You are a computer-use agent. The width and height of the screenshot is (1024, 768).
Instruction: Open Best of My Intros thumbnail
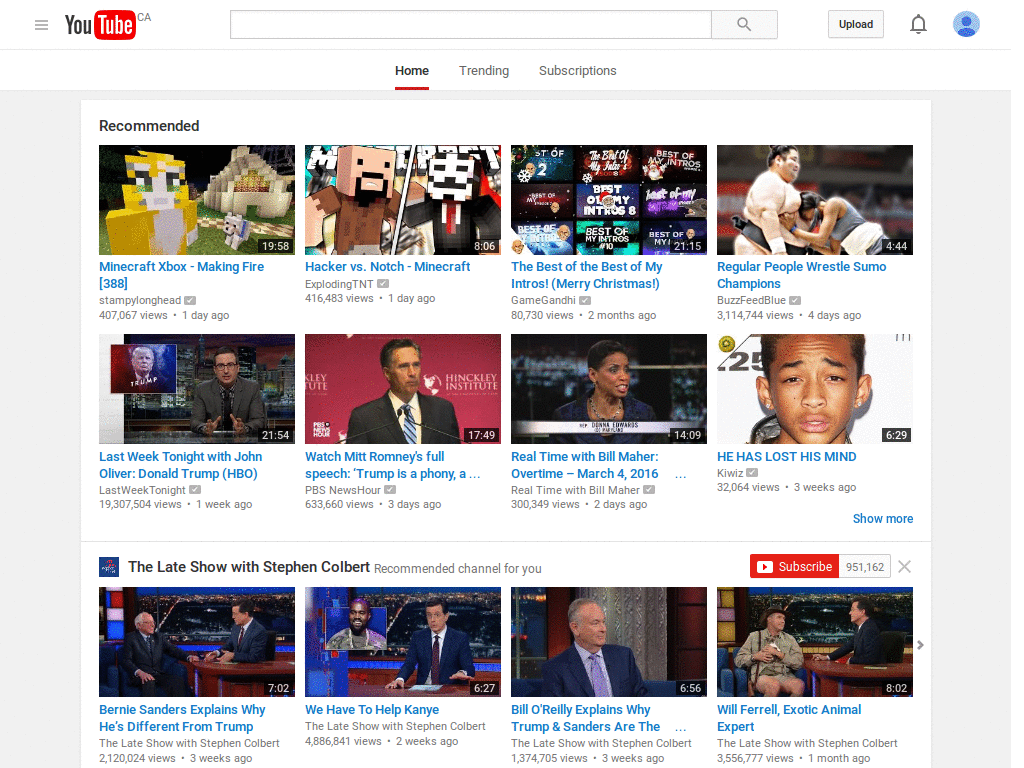(609, 200)
